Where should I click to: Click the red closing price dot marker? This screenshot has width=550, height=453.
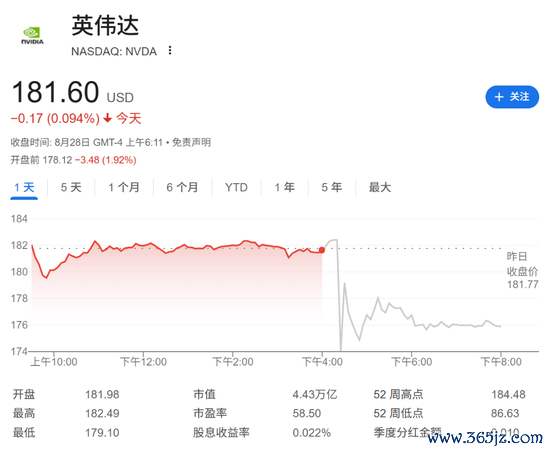322,250
